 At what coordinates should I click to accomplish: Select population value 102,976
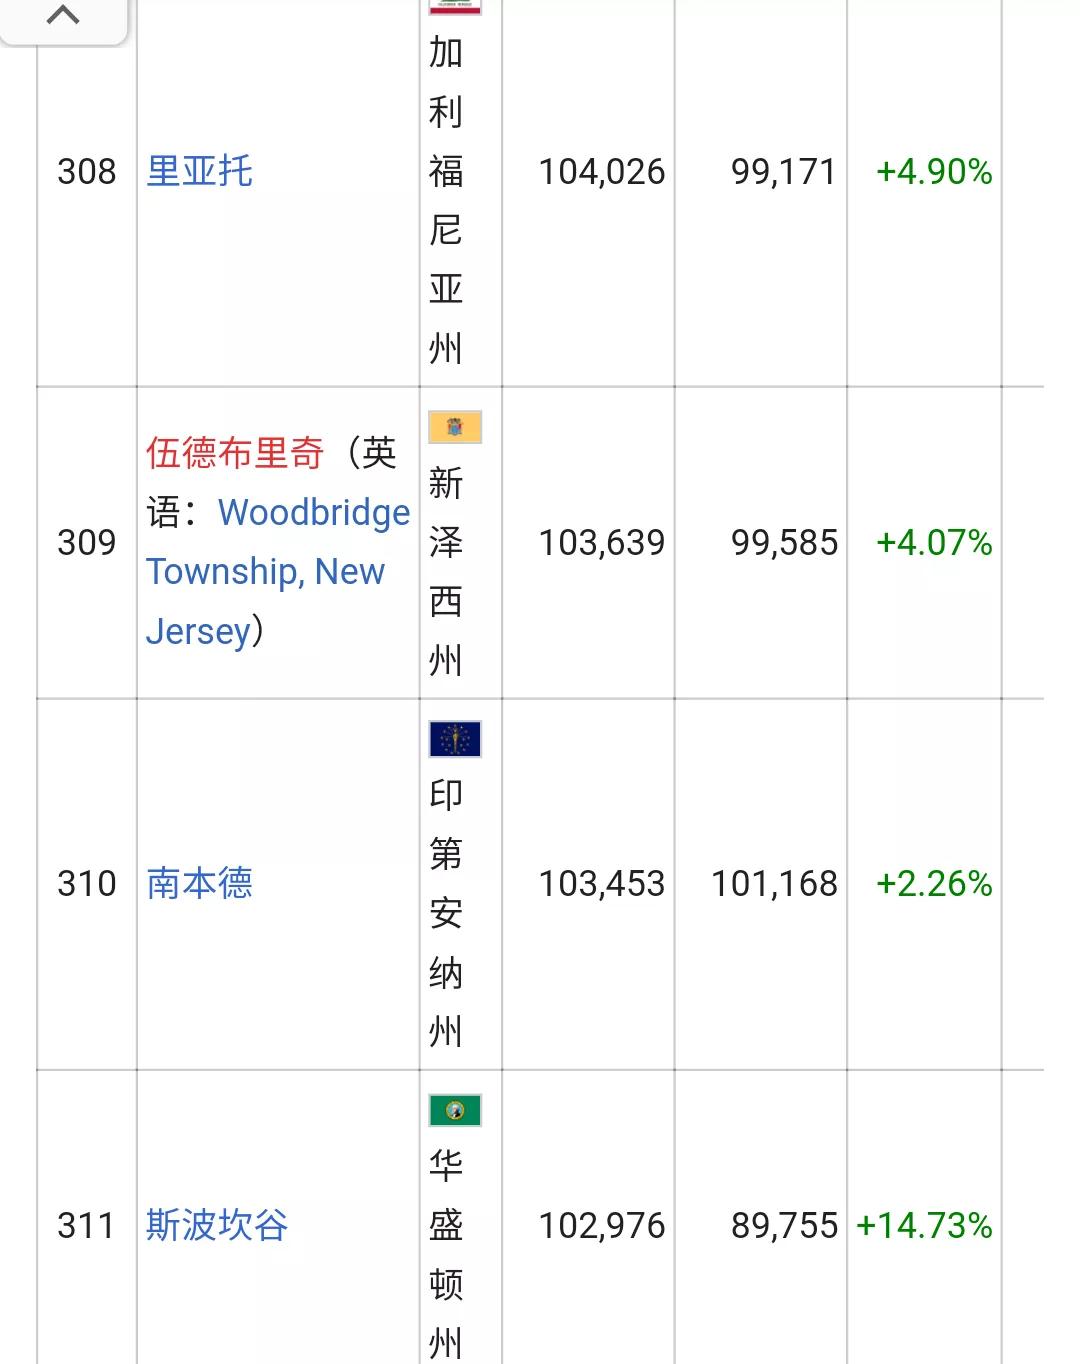[x=602, y=1226]
